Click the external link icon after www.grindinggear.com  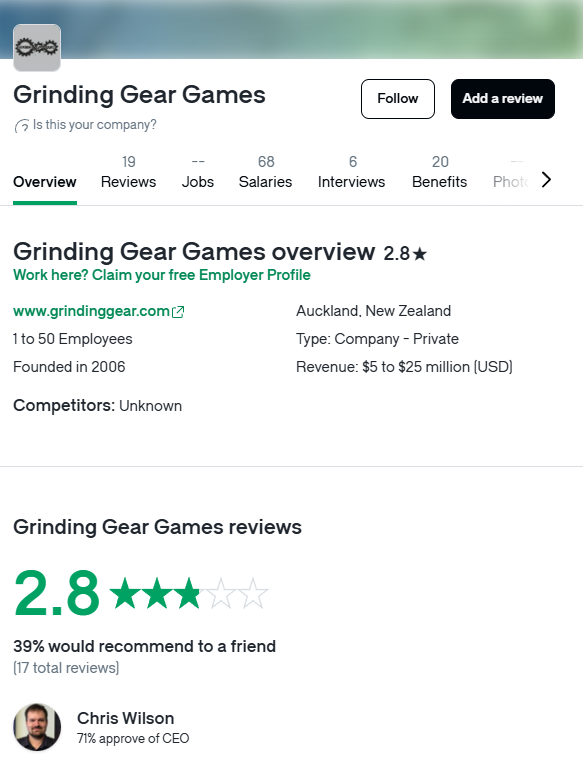pyautogui.click(x=178, y=312)
